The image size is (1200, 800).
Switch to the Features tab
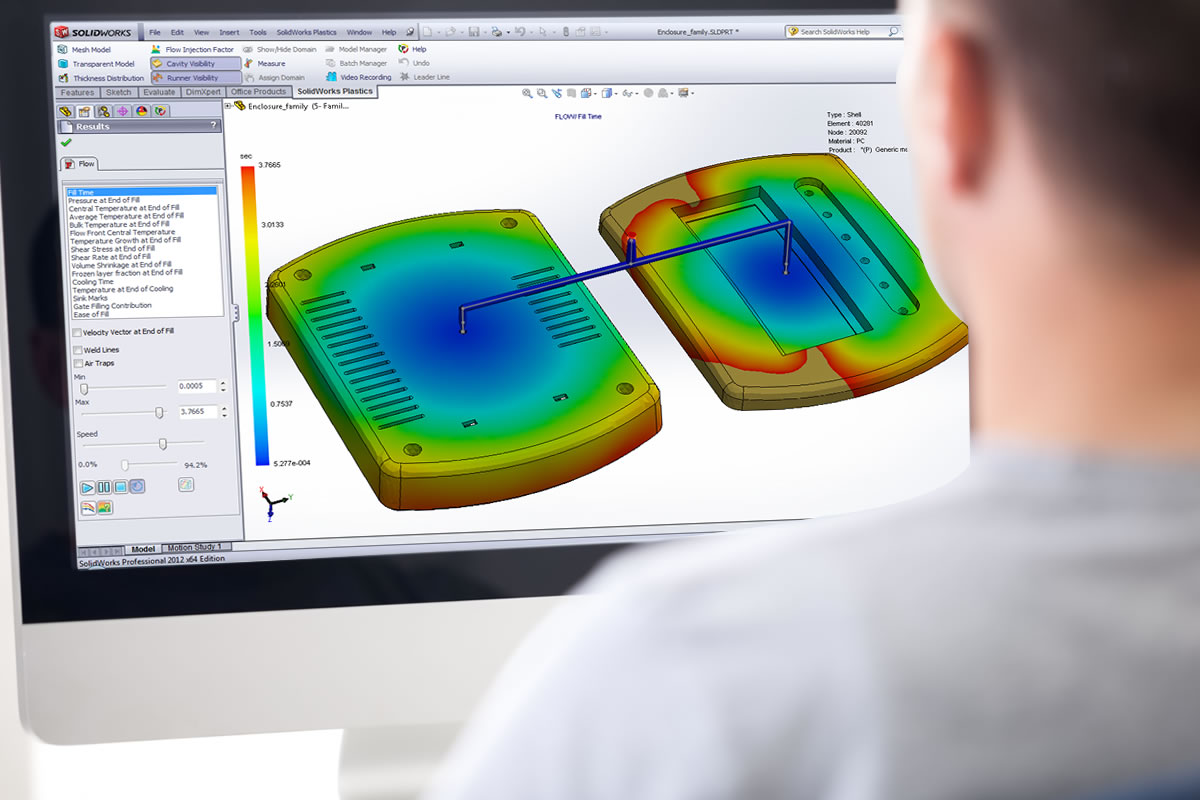tap(77, 93)
